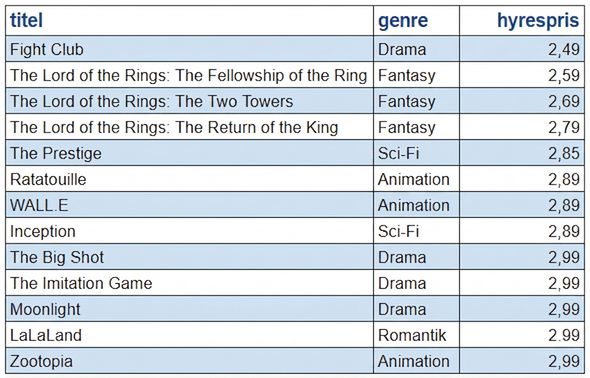Select the Fight Club title cell

[189, 49]
